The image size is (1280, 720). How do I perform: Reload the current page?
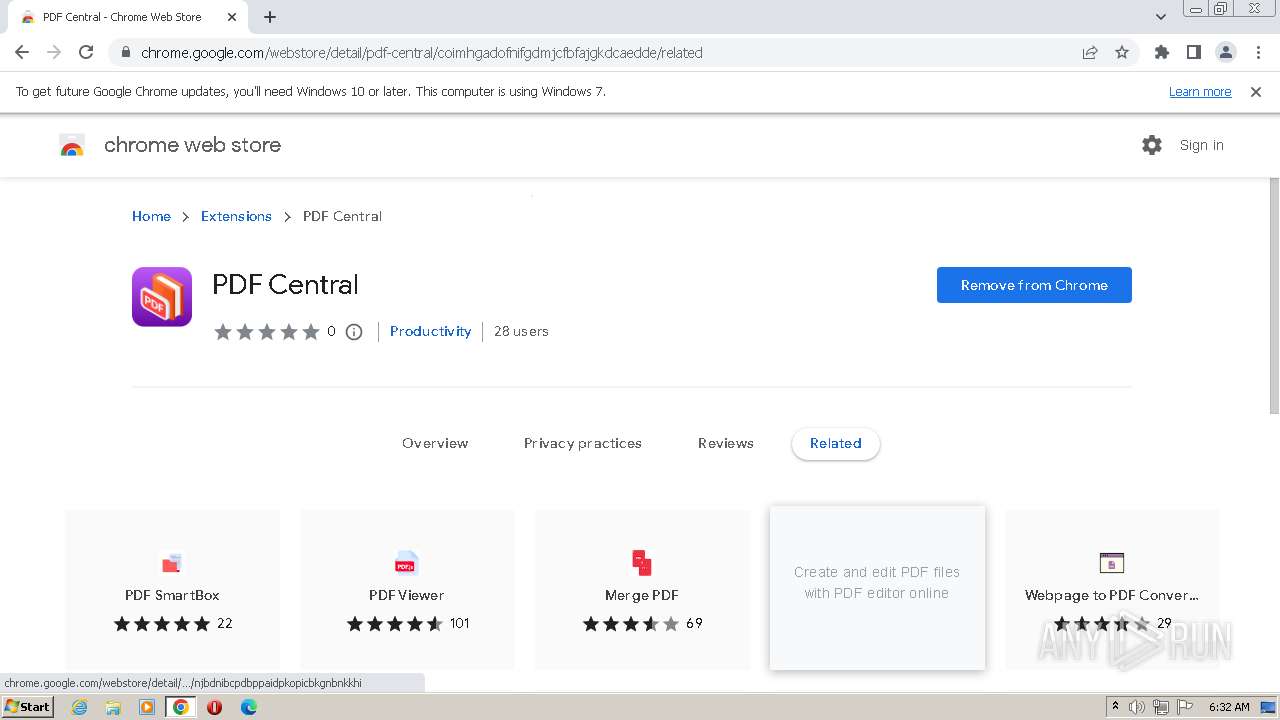[86, 53]
